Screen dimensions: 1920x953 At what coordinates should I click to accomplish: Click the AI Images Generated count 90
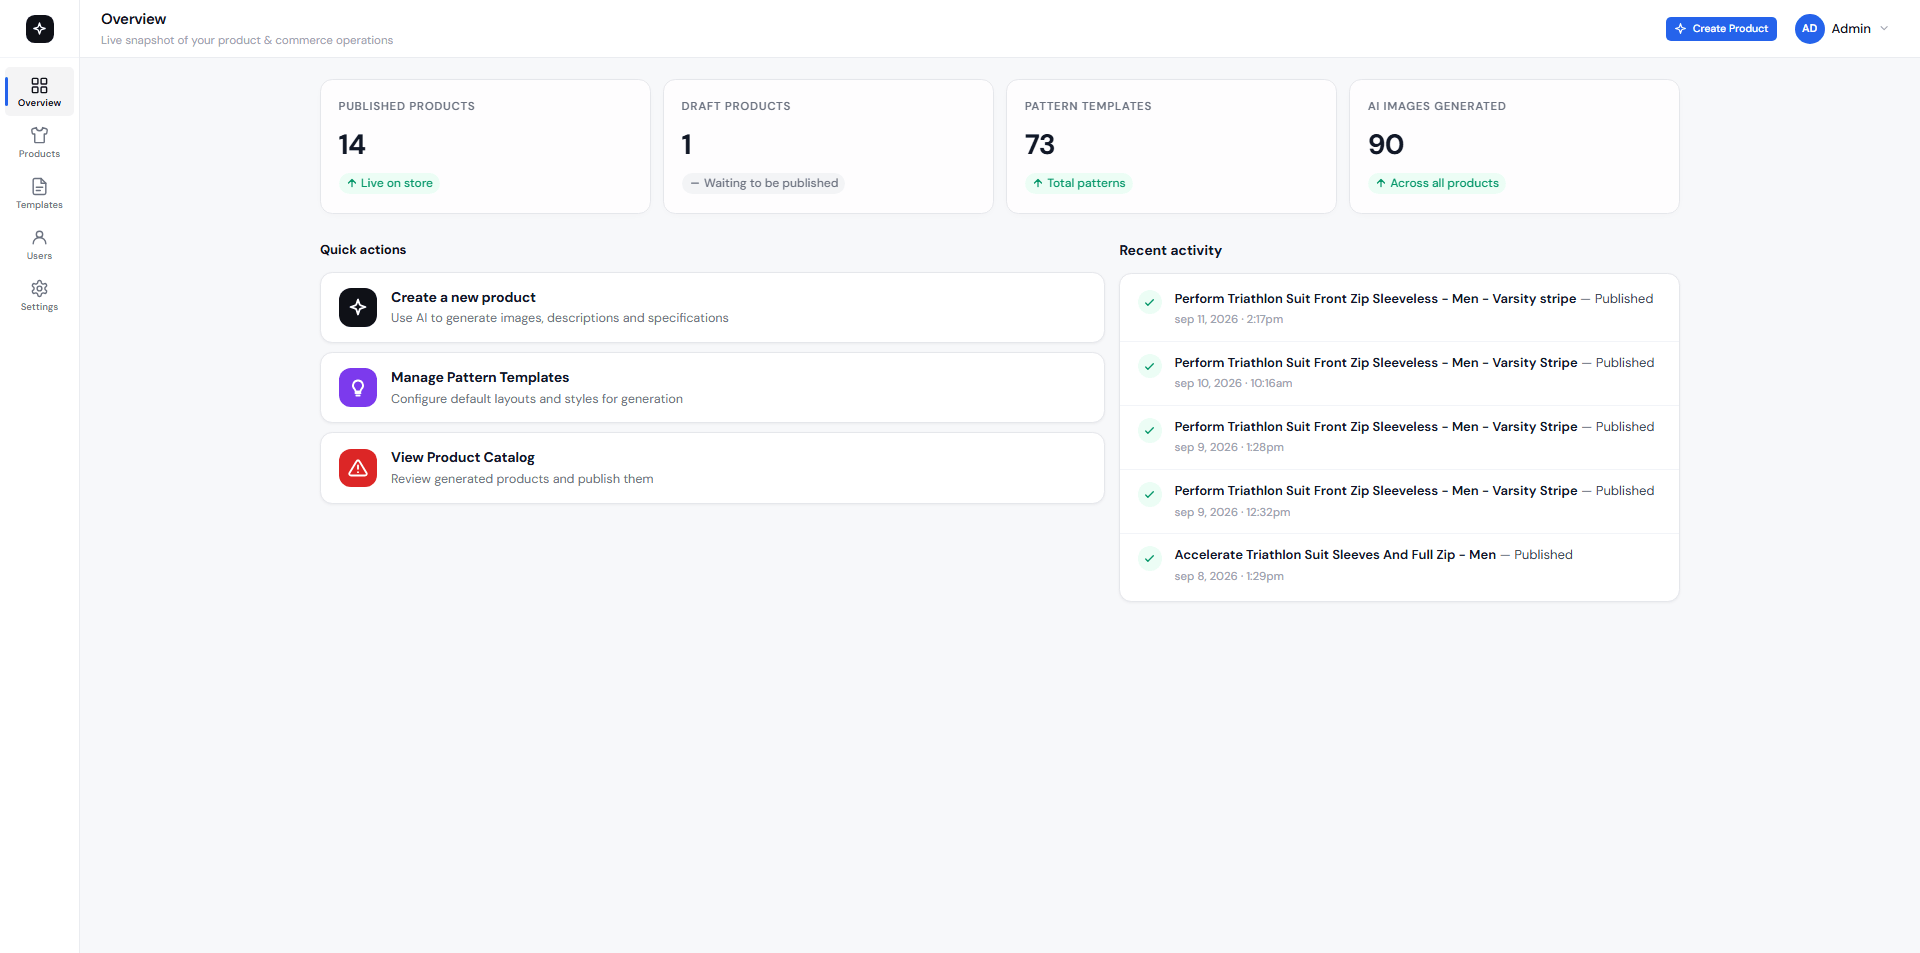pos(1386,145)
